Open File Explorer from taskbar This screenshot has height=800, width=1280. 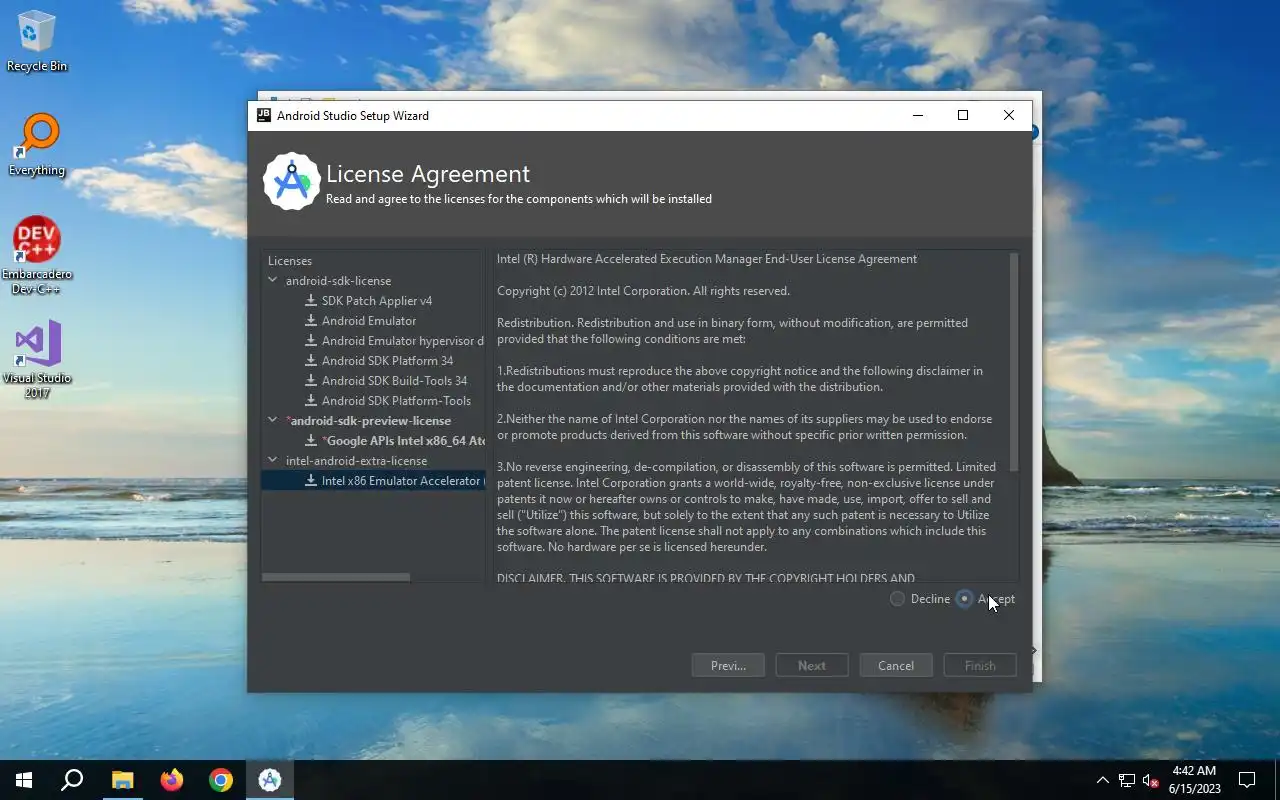(122, 780)
